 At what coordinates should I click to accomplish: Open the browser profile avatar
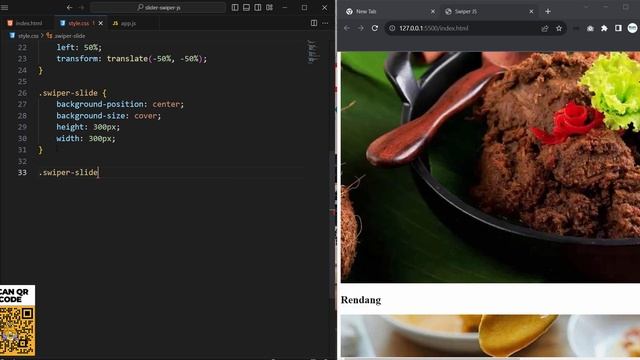(x=632, y=28)
